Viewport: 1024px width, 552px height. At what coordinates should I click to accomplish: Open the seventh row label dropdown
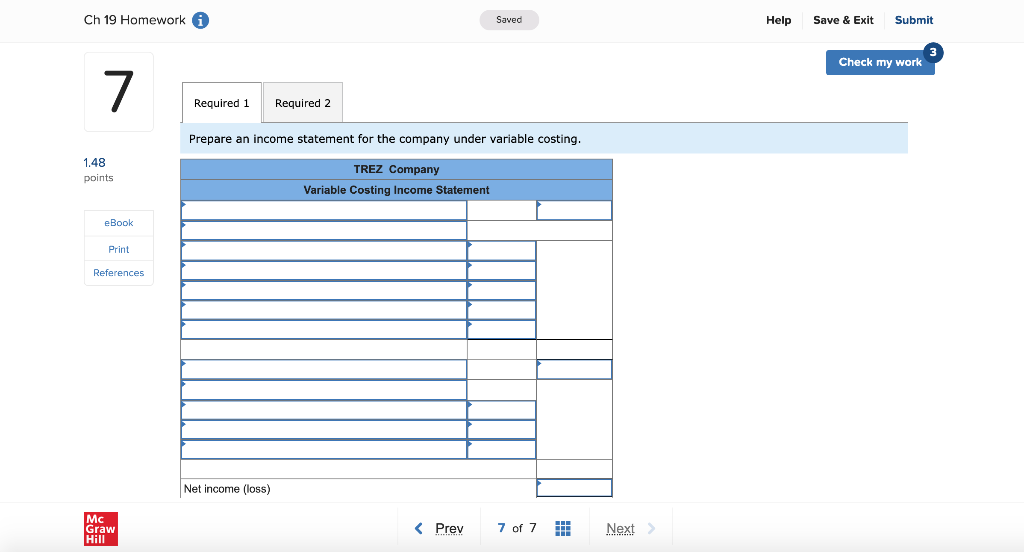pyautogui.click(x=324, y=329)
